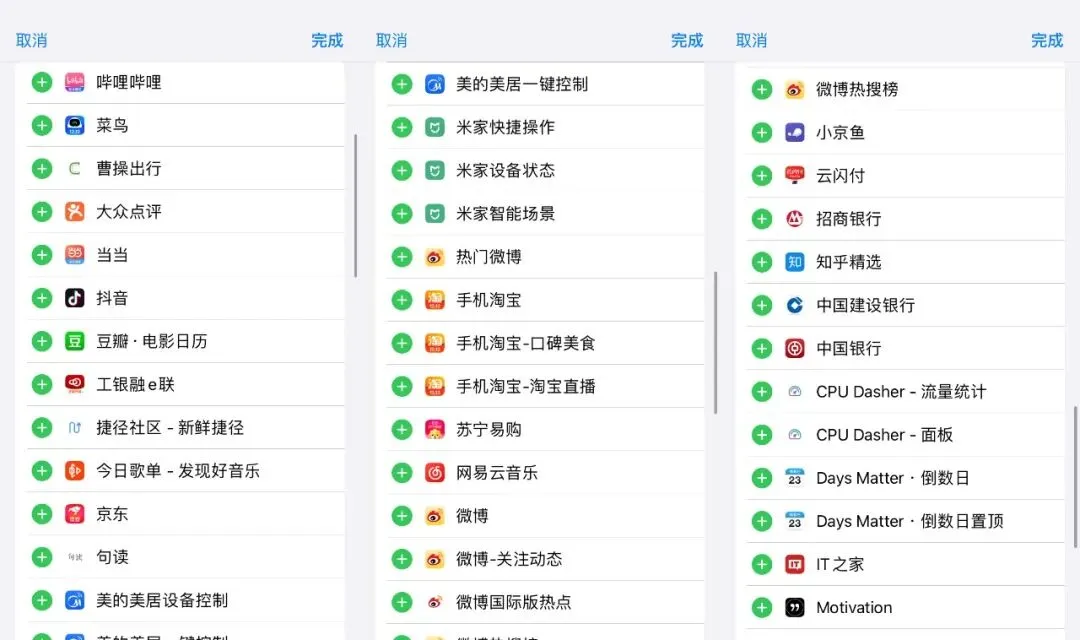
Task: Add 美的美居一键控制 widget with green plus
Action: click(x=402, y=84)
